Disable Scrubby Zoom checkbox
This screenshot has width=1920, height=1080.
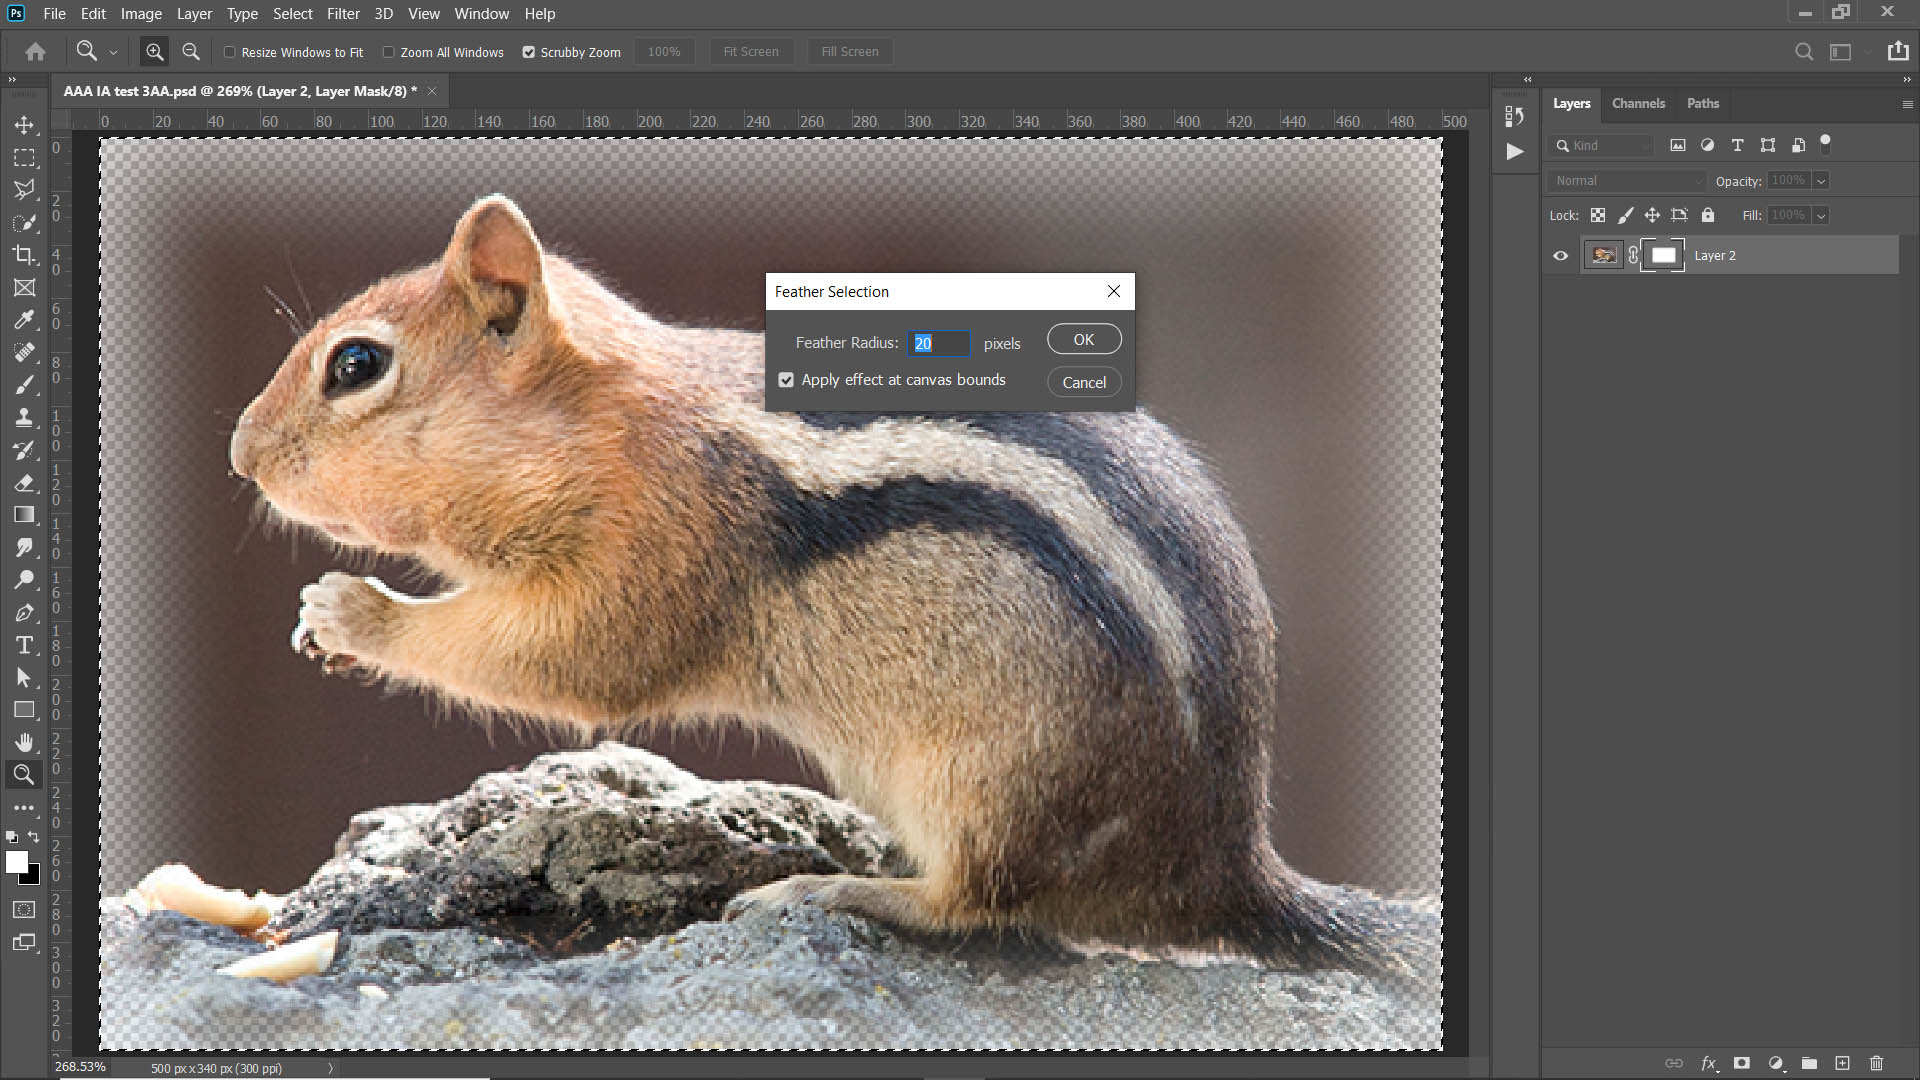click(x=529, y=52)
